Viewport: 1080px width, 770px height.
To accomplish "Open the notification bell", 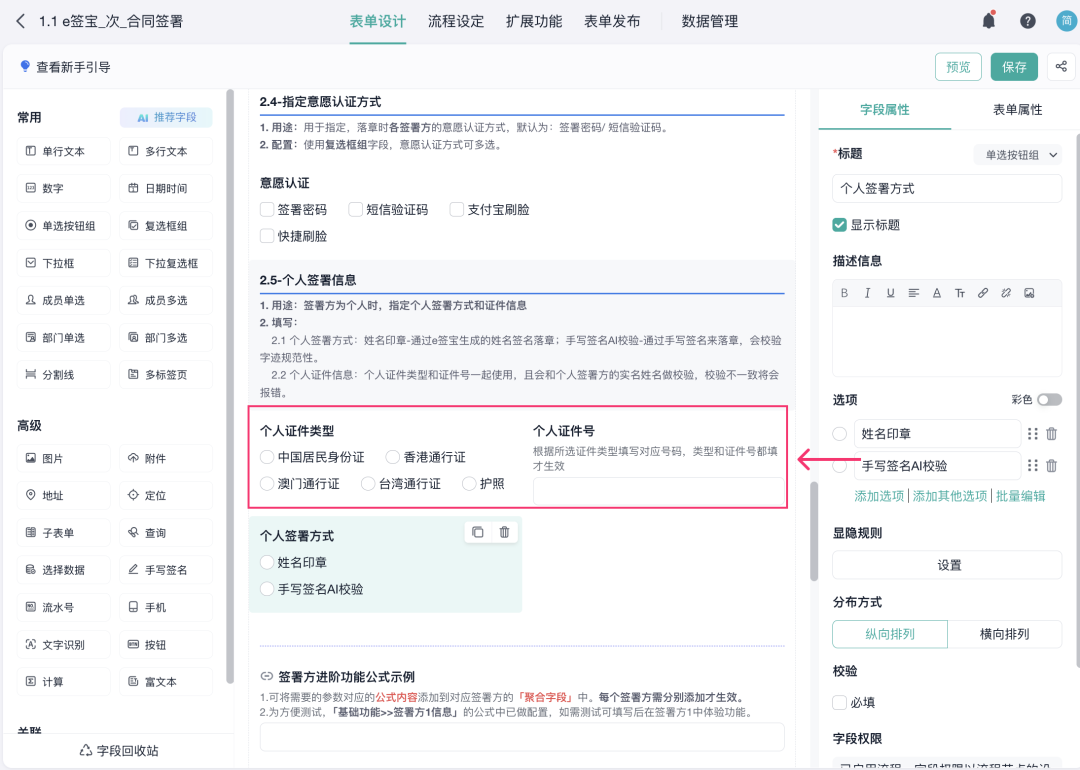I will tap(988, 21).
